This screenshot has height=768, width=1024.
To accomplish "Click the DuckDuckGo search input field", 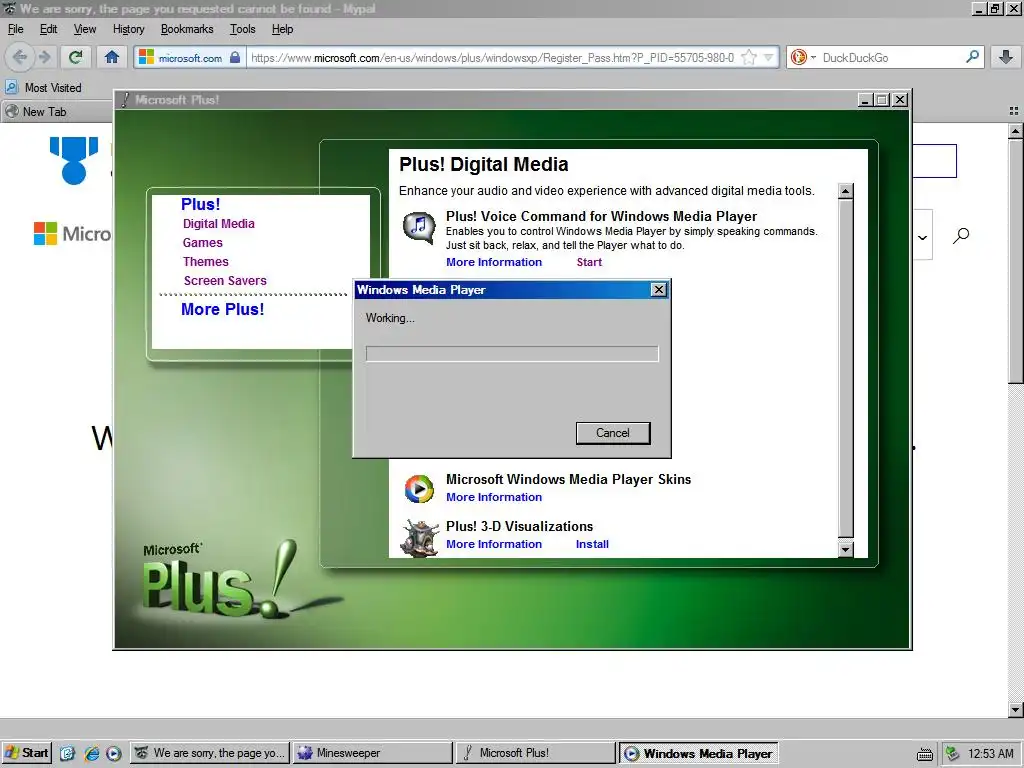I will coord(892,57).
